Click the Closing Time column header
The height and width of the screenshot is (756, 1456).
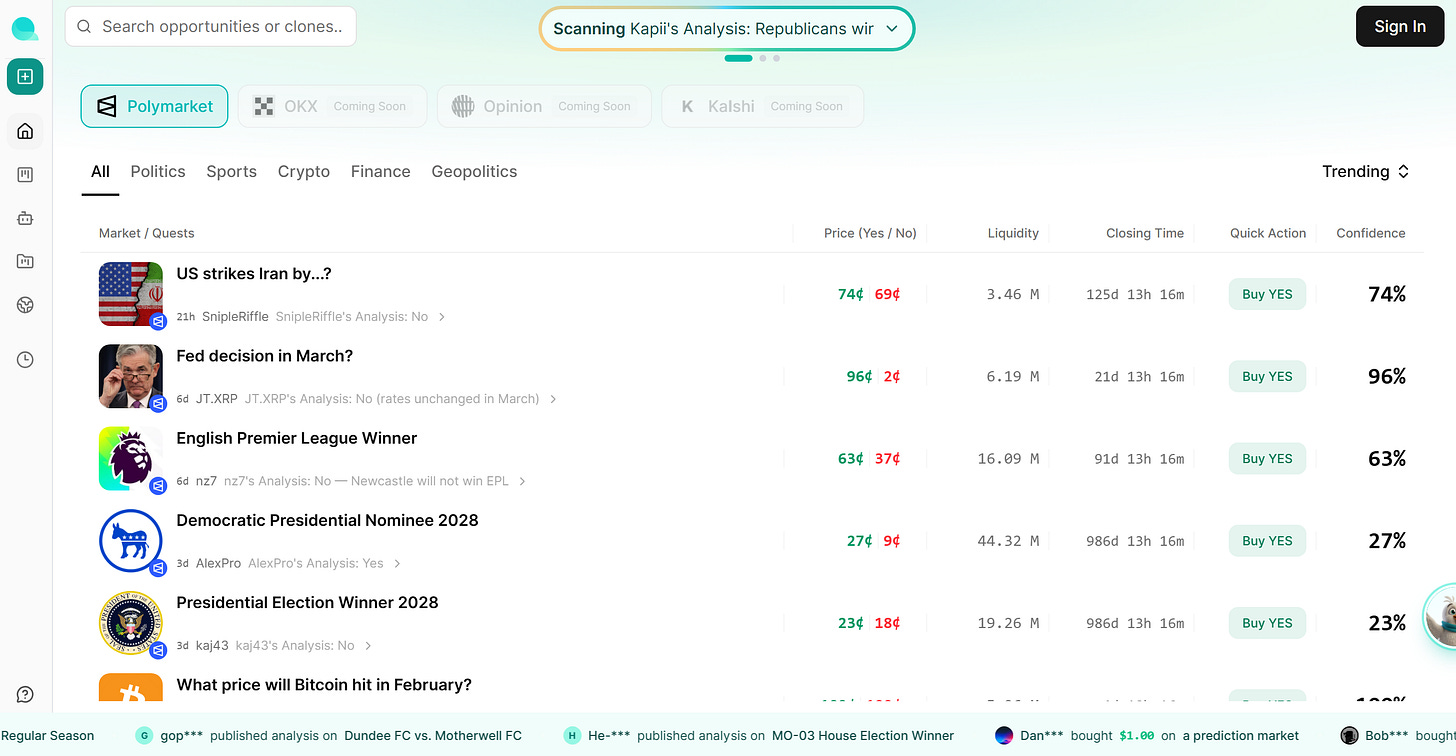click(1145, 233)
